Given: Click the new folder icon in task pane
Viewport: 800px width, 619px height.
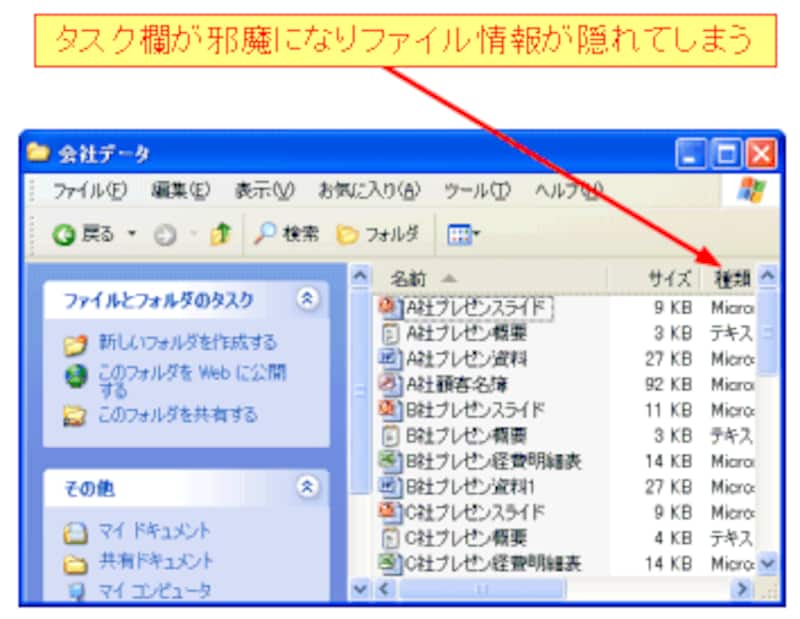Looking at the screenshot, I should coord(76,344).
